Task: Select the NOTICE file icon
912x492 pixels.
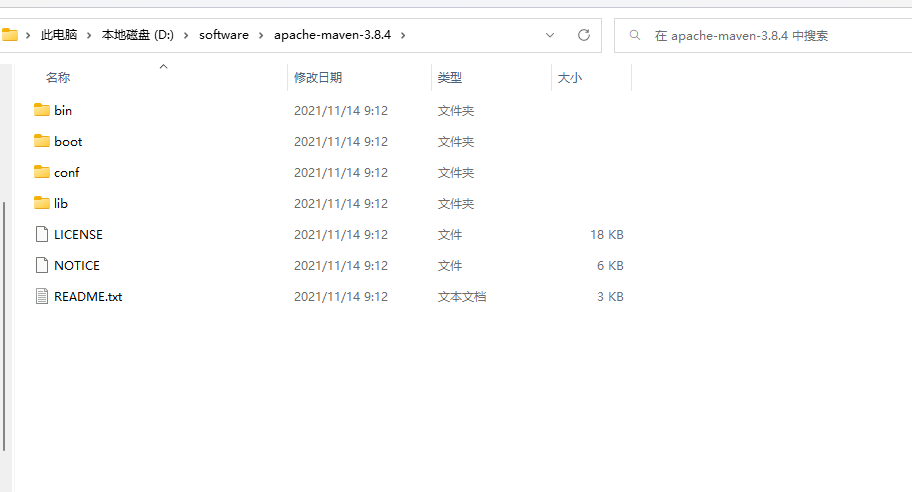Action: [x=42, y=265]
